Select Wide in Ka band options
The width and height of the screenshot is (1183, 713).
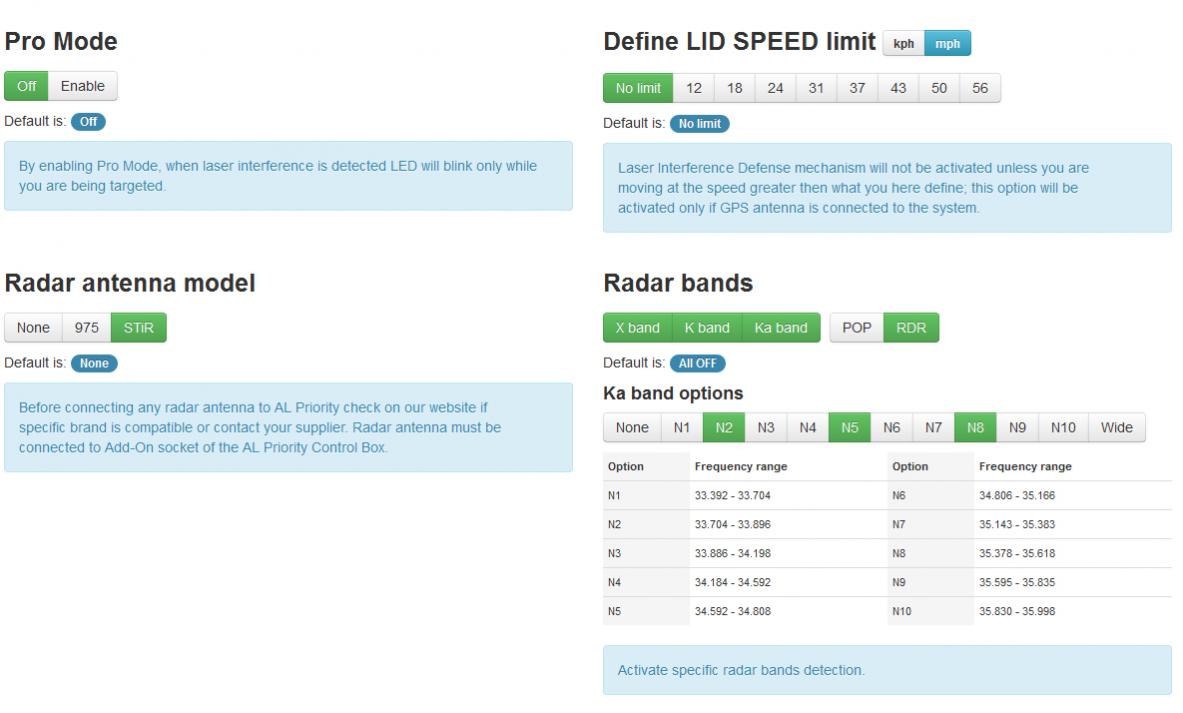point(1116,428)
